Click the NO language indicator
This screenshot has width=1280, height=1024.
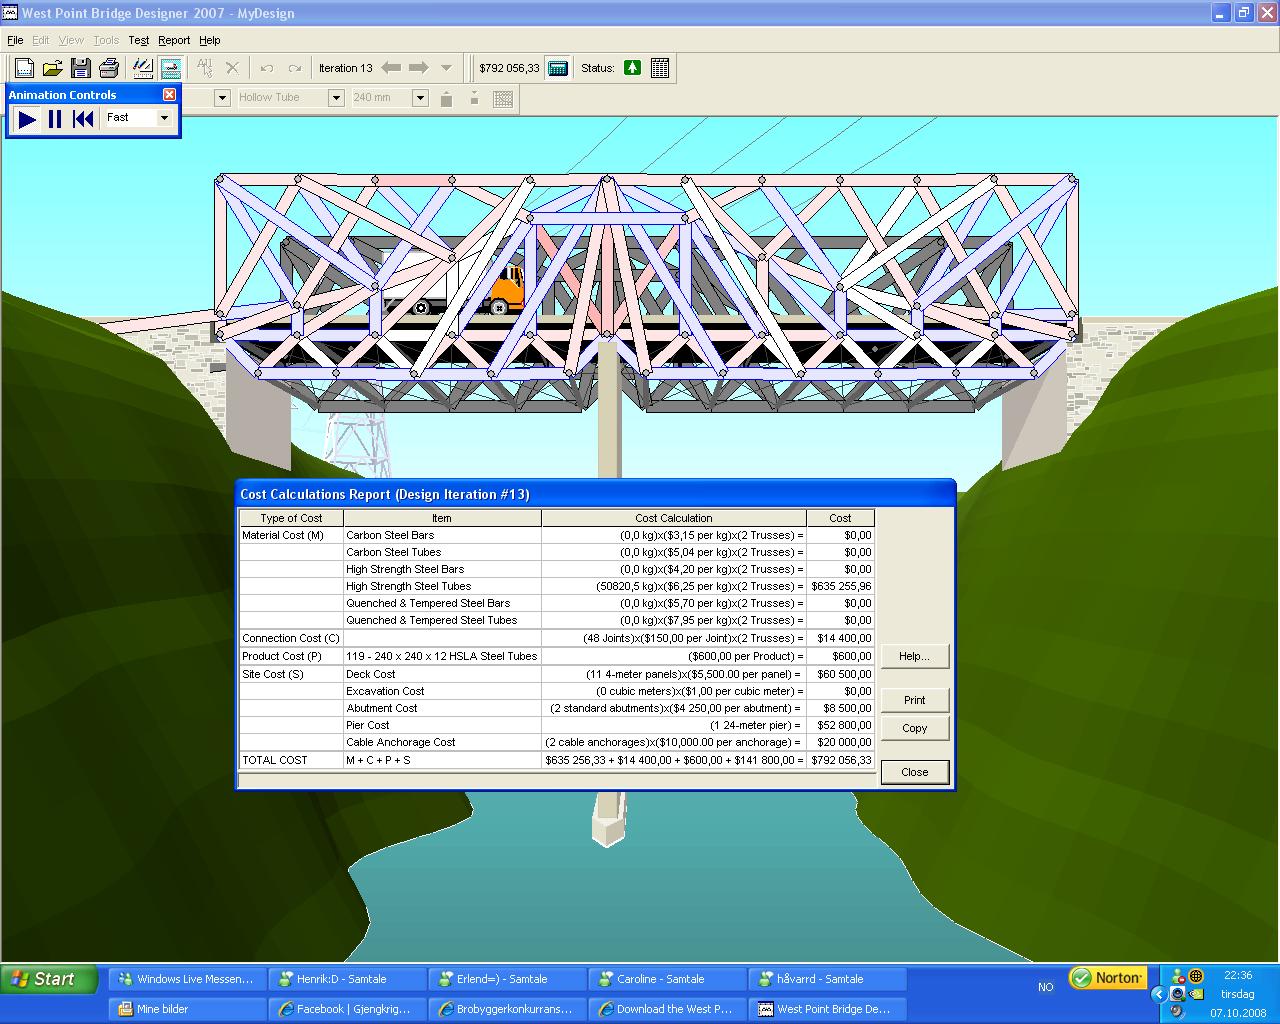tap(1045, 987)
